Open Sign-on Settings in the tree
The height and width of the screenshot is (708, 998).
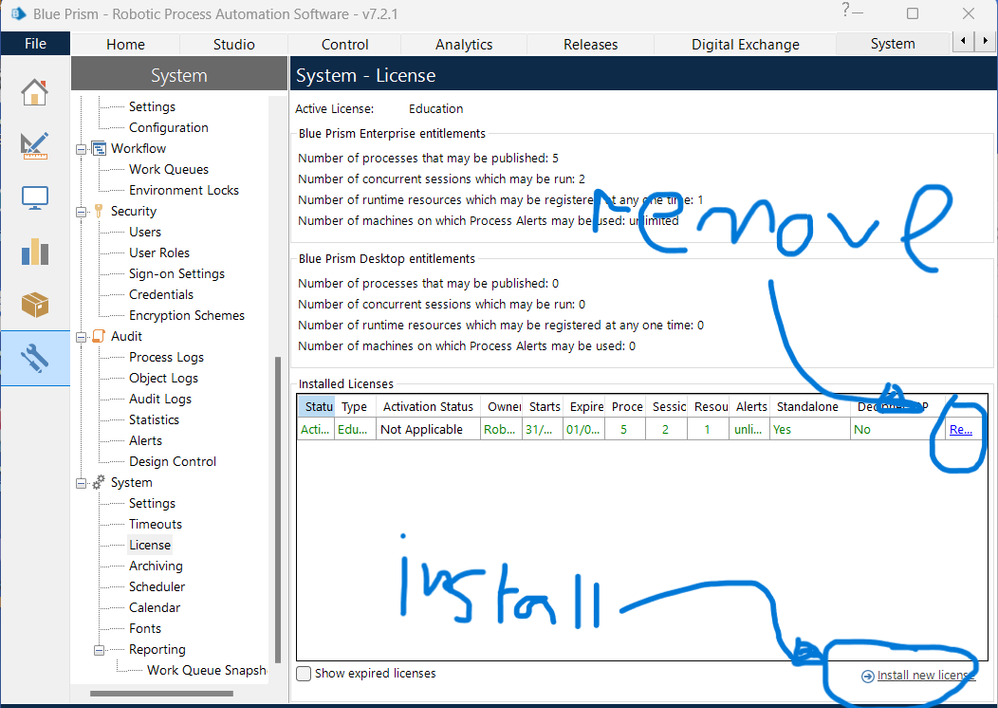click(x=177, y=274)
